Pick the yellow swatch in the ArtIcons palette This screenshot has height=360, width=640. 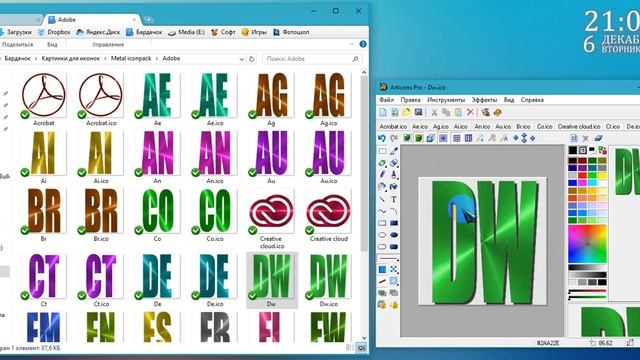pyautogui.click(x=602, y=175)
